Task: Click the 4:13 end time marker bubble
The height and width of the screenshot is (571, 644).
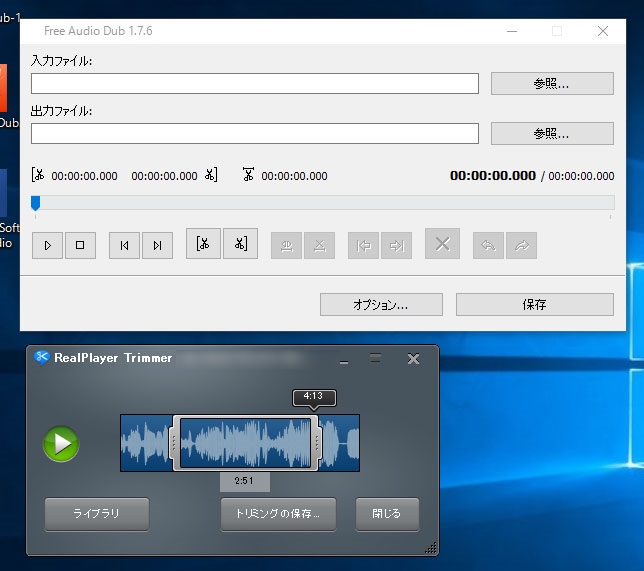Action: coord(314,397)
